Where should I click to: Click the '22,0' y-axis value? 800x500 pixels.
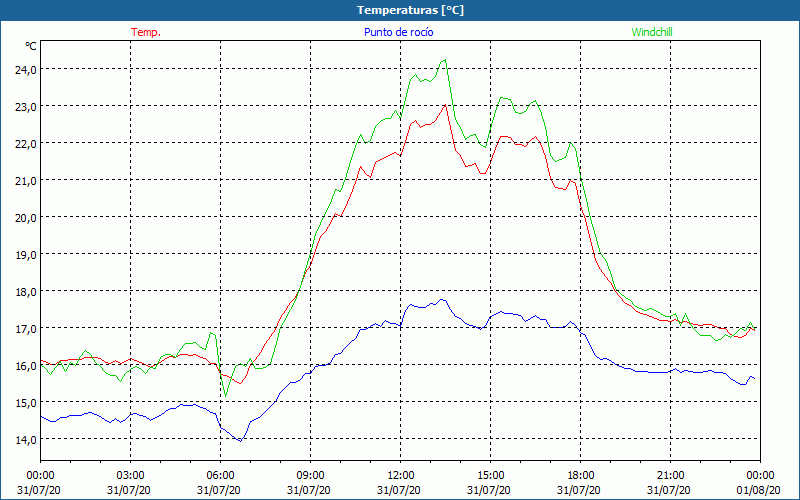(x=26, y=143)
